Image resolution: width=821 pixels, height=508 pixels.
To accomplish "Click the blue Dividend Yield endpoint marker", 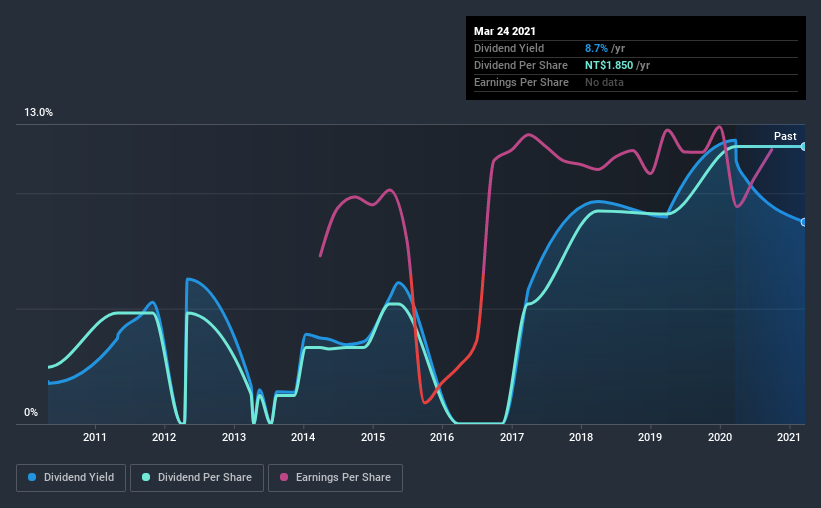I will click(804, 222).
